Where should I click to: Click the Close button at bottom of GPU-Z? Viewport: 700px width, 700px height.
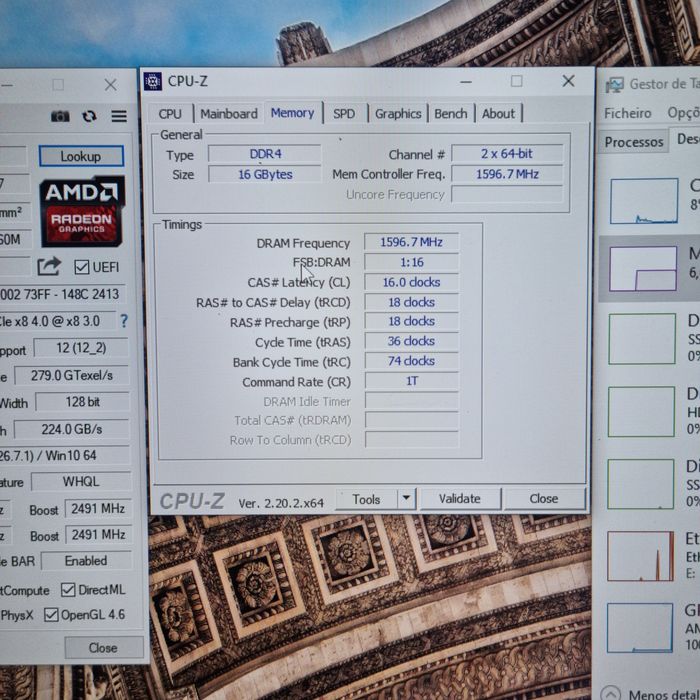[103, 647]
